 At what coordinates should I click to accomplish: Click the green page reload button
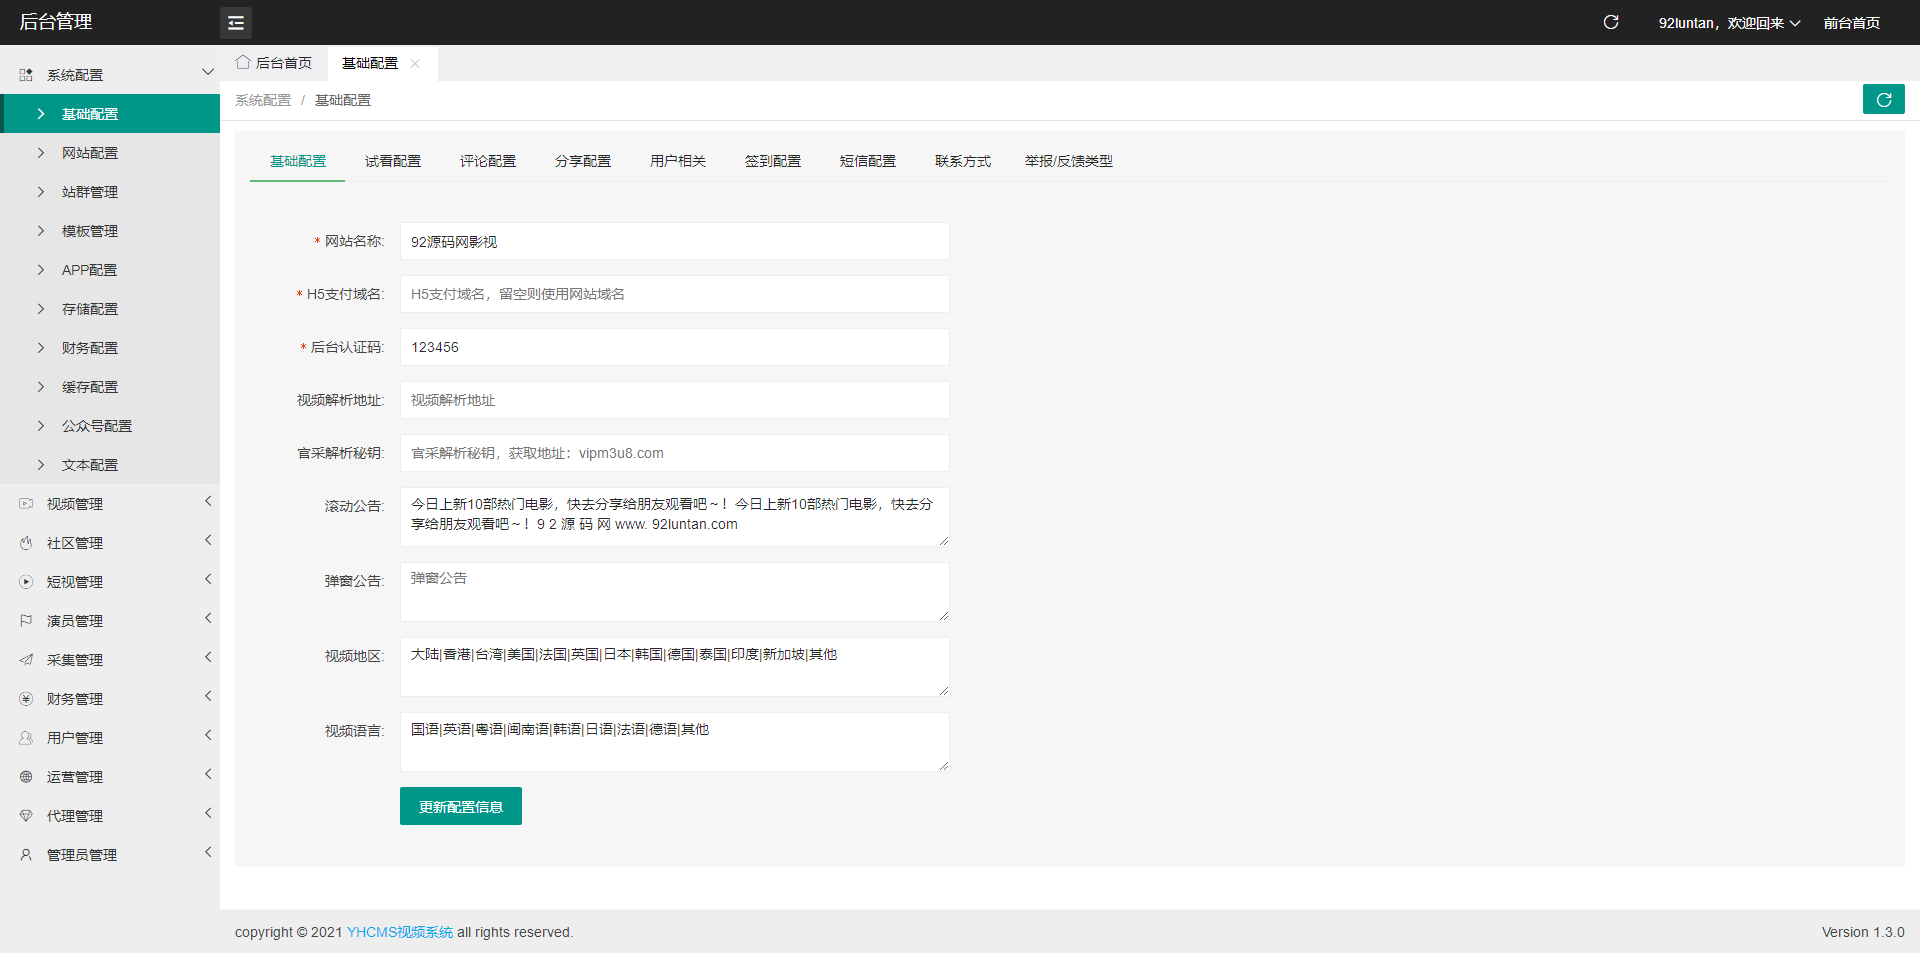[x=1883, y=100]
